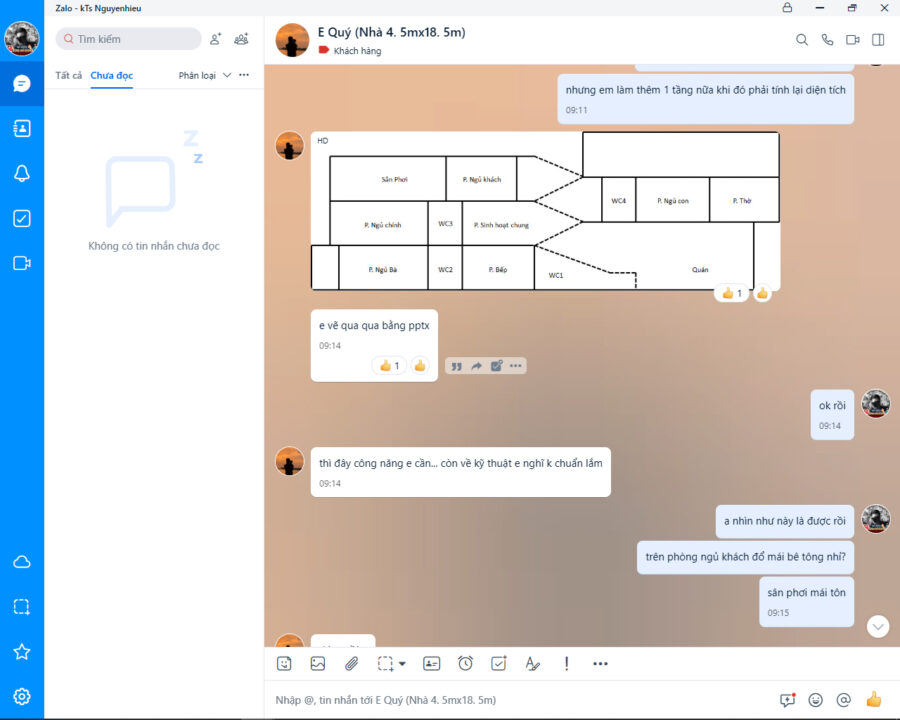The image size is (900, 720).
Task: Open the screenshot capture dropdown arrow
Action: (x=402, y=663)
